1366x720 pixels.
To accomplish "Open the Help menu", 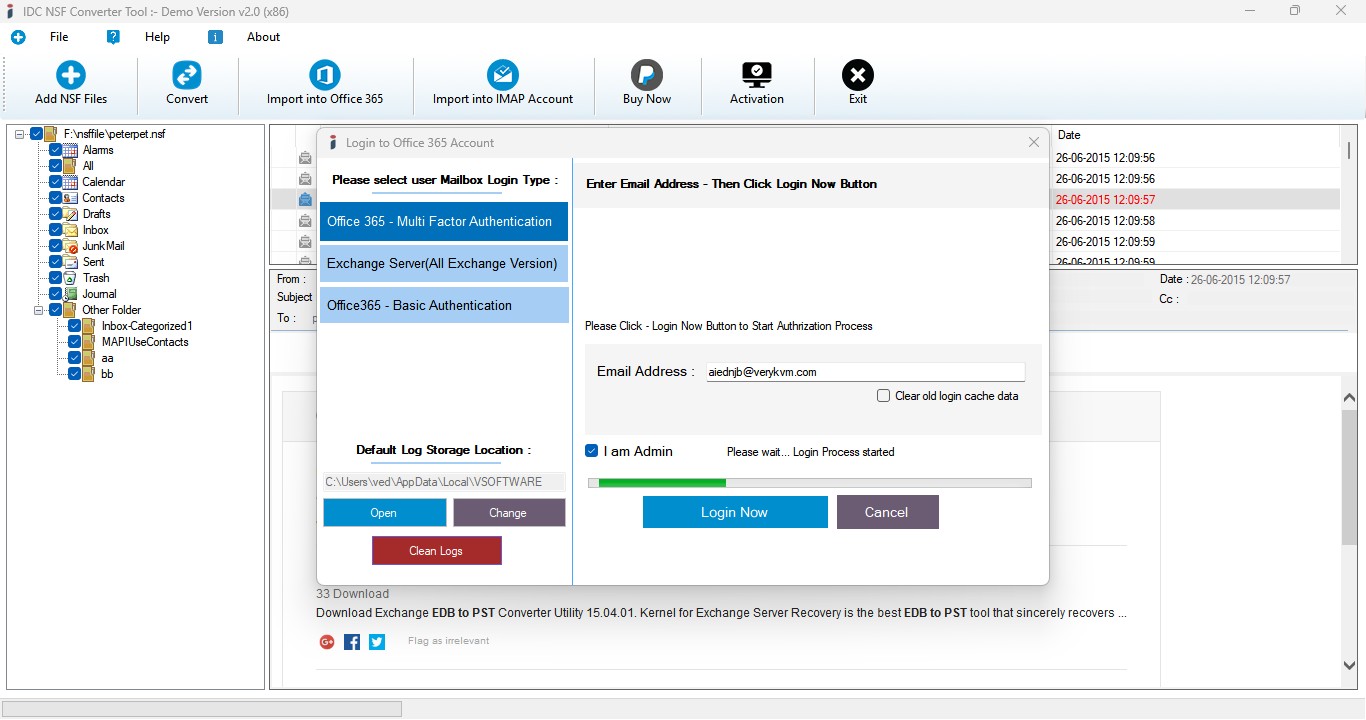I will [158, 37].
